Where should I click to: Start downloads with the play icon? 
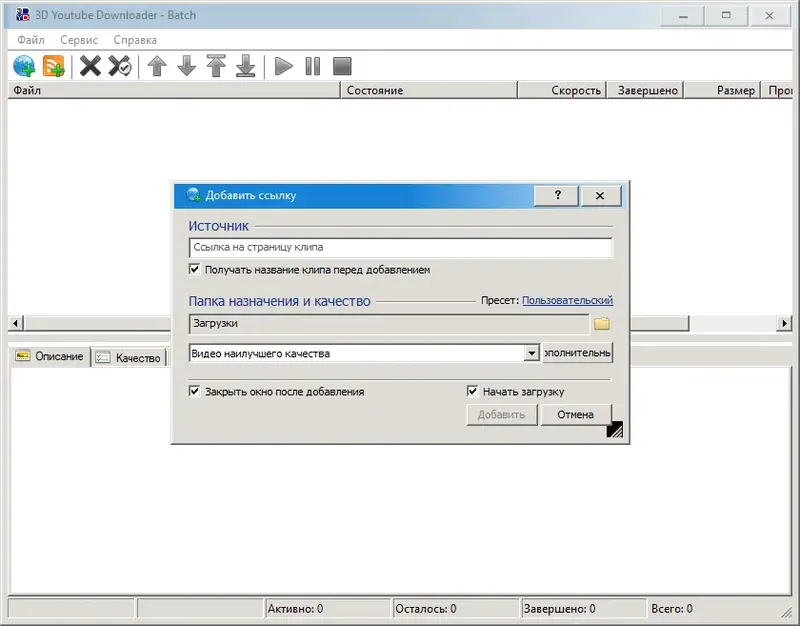(x=283, y=65)
